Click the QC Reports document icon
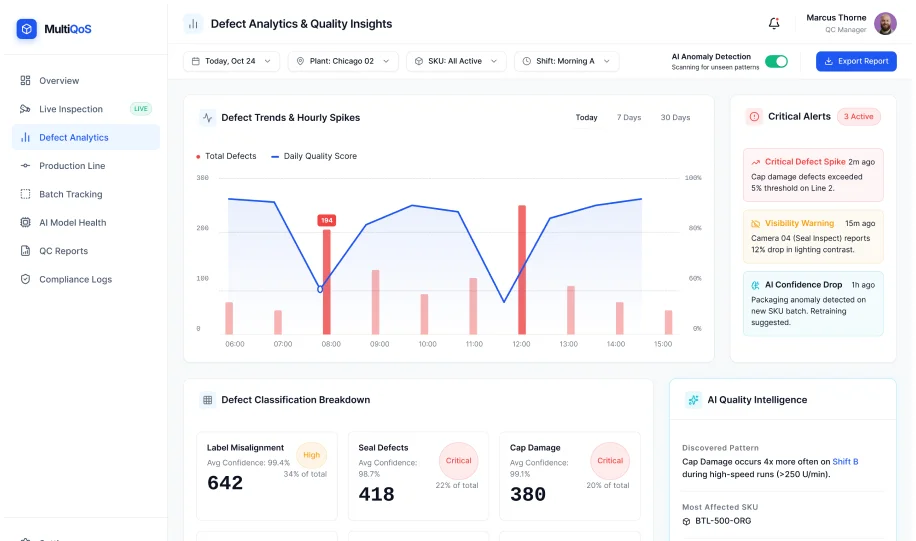Viewport: 916px width, 541px height. pos(25,251)
